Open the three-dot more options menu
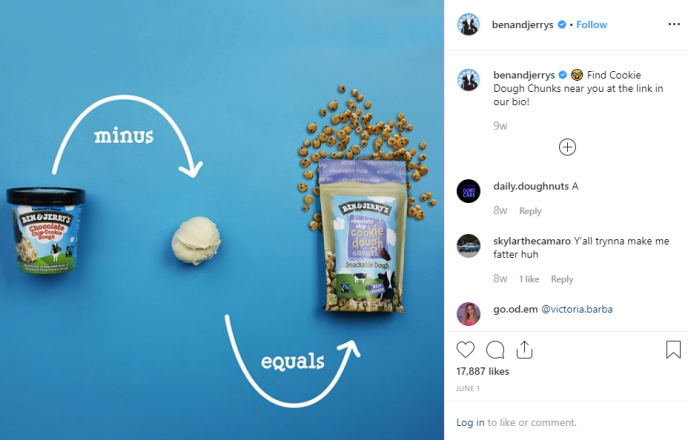Image resolution: width=688 pixels, height=440 pixels. pyautogui.click(x=674, y=24)
